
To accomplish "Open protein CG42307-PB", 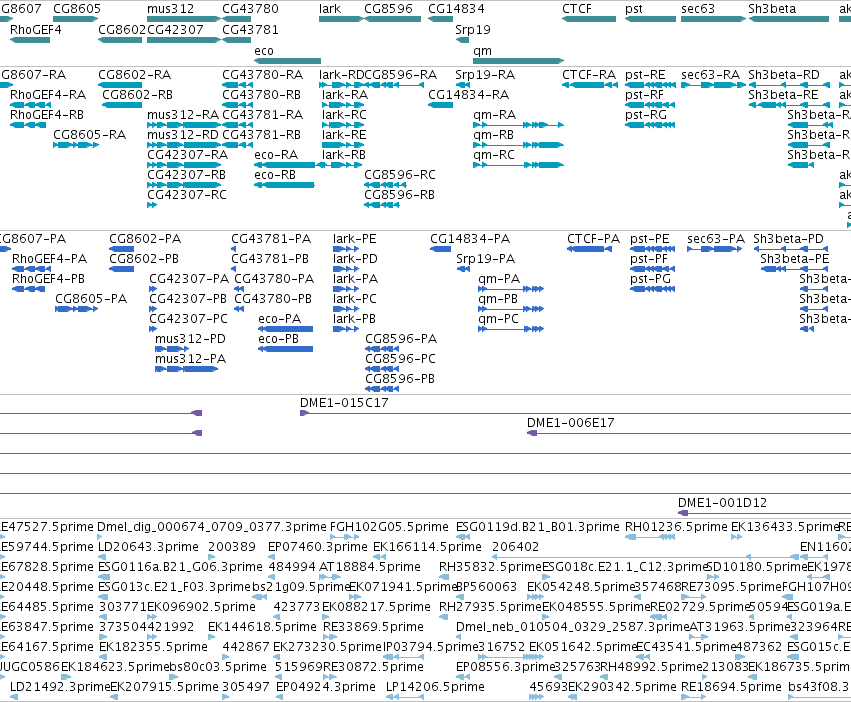I will pyautogui.click(x=188, y=299).
